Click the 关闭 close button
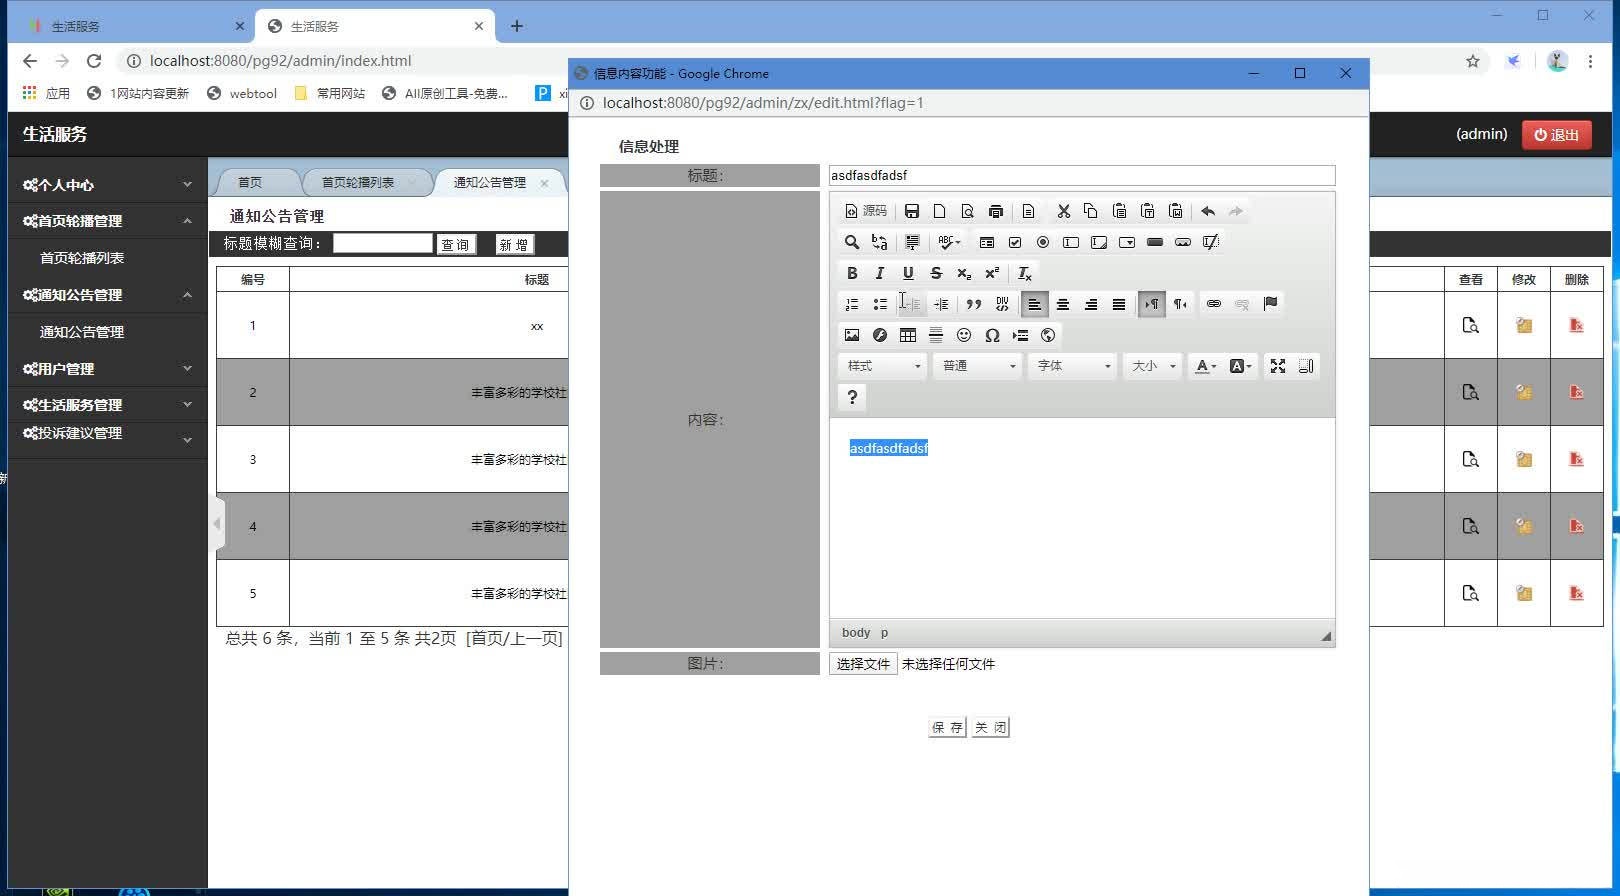 coord(990,727)
